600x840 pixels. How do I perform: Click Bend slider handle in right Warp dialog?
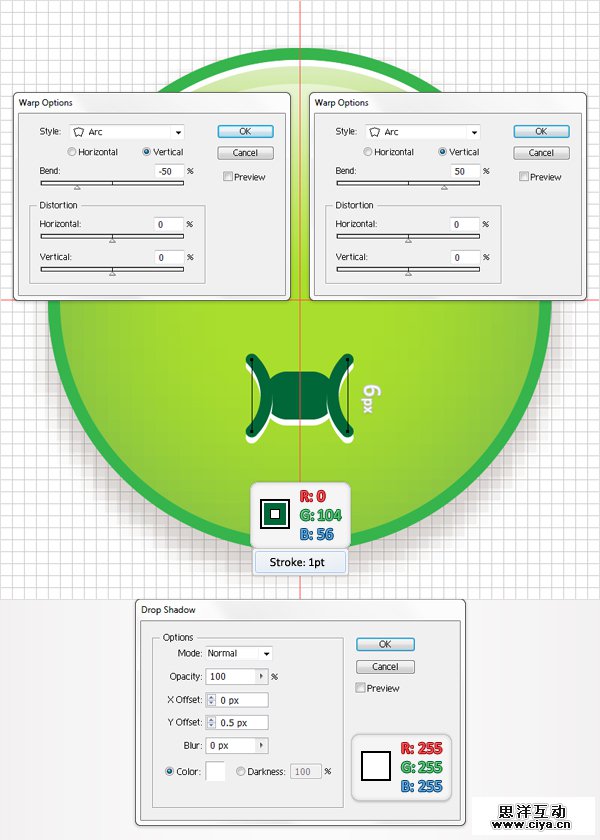(444, 188)
